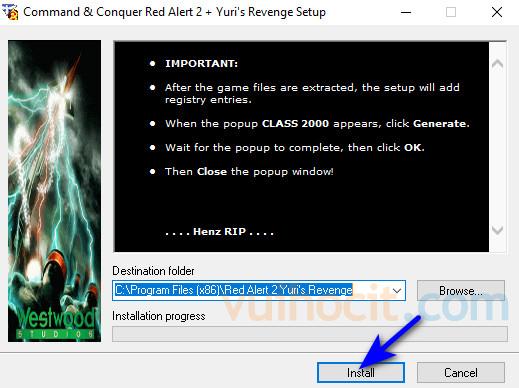This screenshot has height=388, width=519.
Task: Click the Henz RIP text line
Action: 219,231
